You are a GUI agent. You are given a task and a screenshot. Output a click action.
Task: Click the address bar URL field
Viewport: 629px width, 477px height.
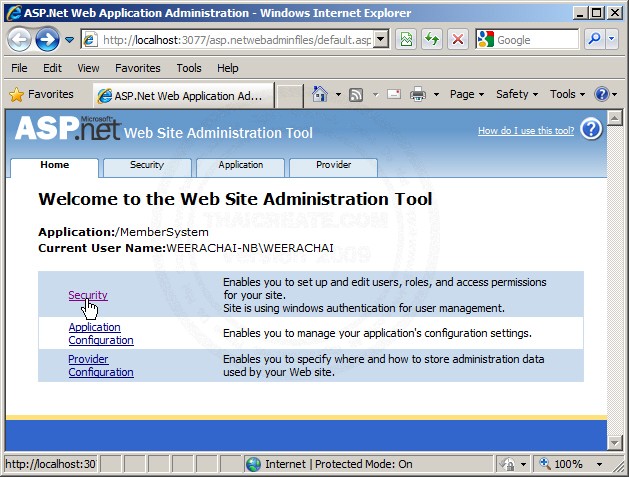tap(235, 40)
